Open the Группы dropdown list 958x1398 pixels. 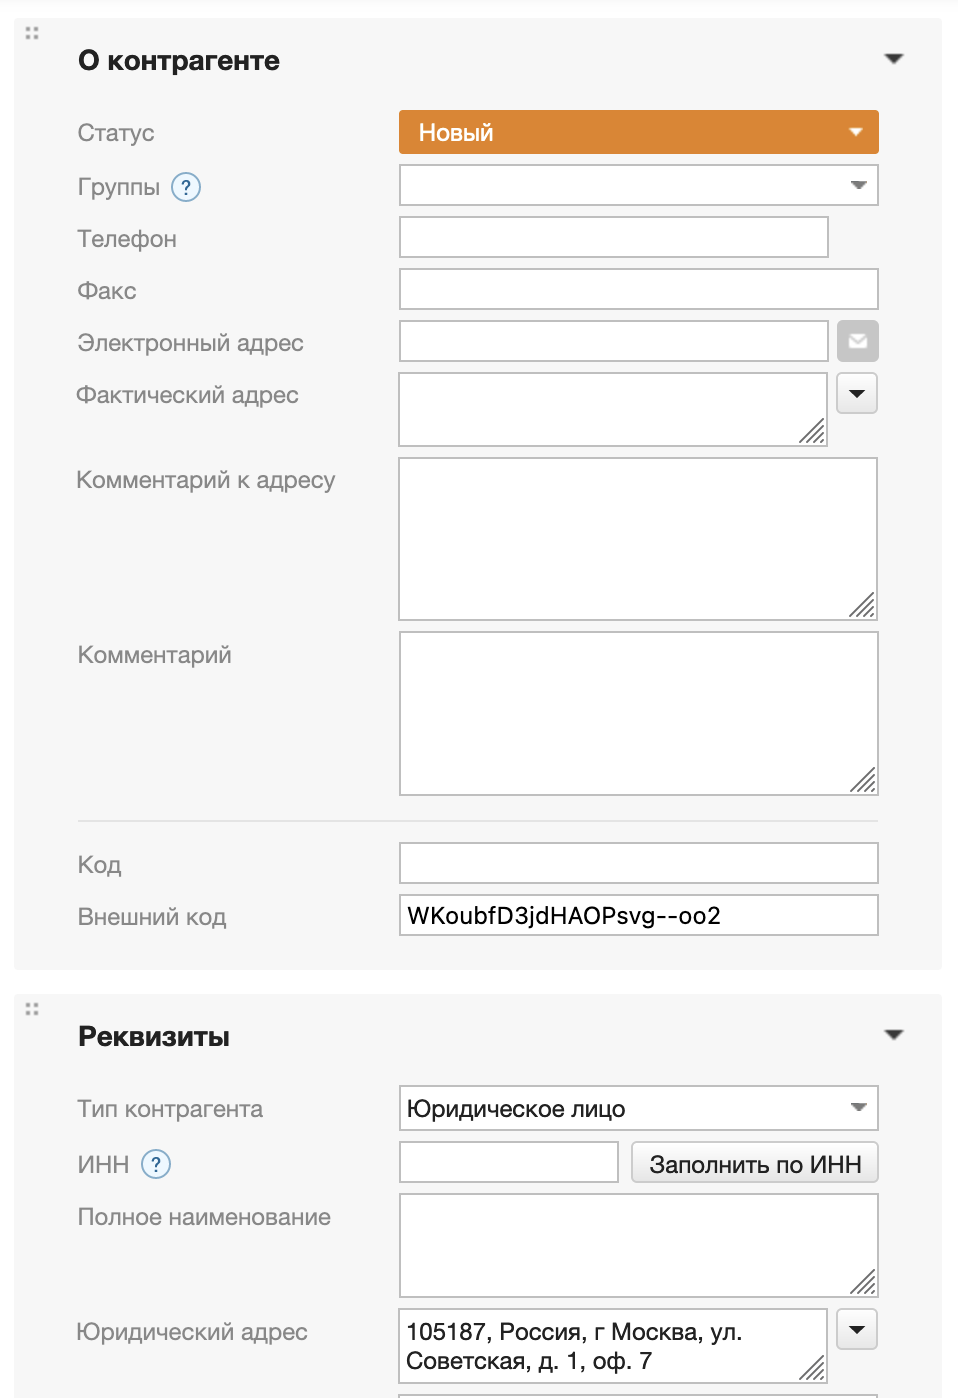(638, 185)
